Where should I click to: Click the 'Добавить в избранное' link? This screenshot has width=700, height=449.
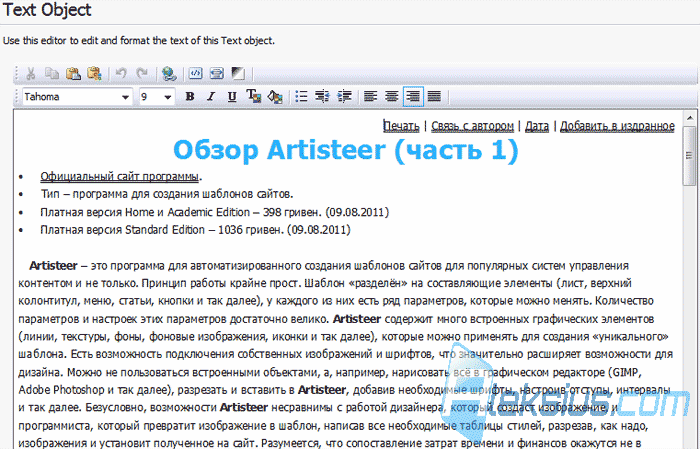tap(617, 126)
